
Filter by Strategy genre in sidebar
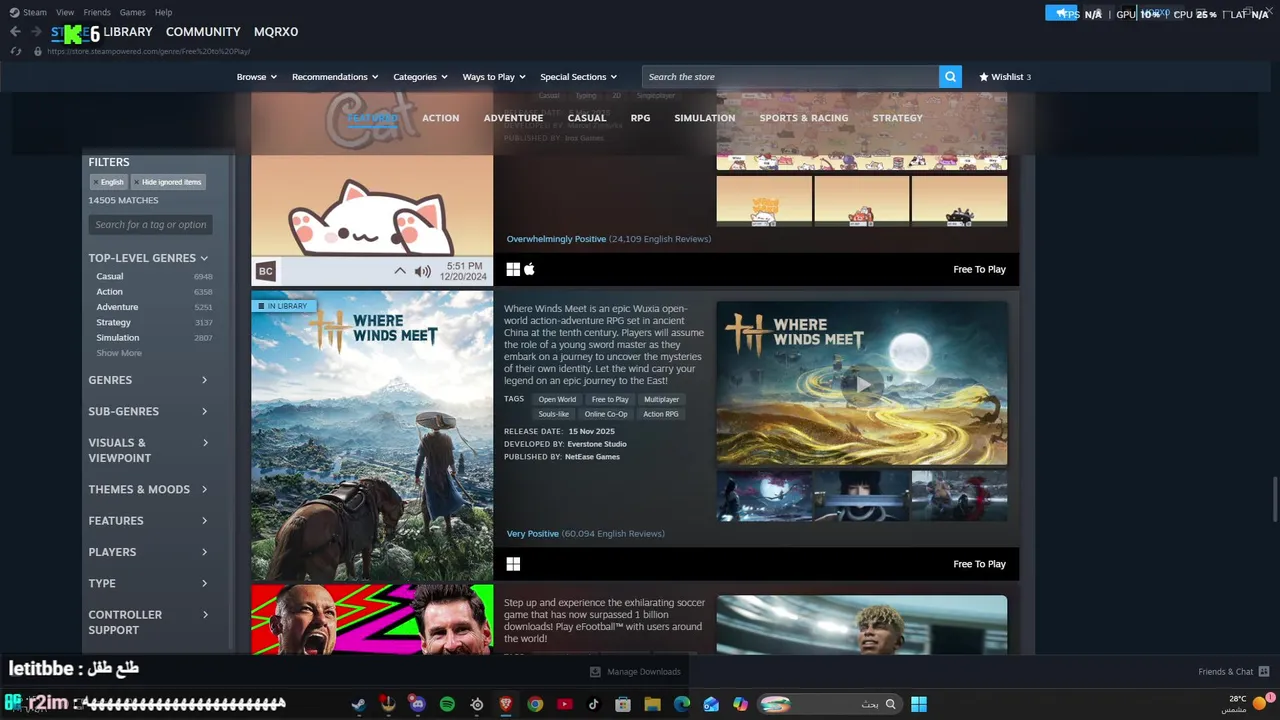tap(113, 322)
